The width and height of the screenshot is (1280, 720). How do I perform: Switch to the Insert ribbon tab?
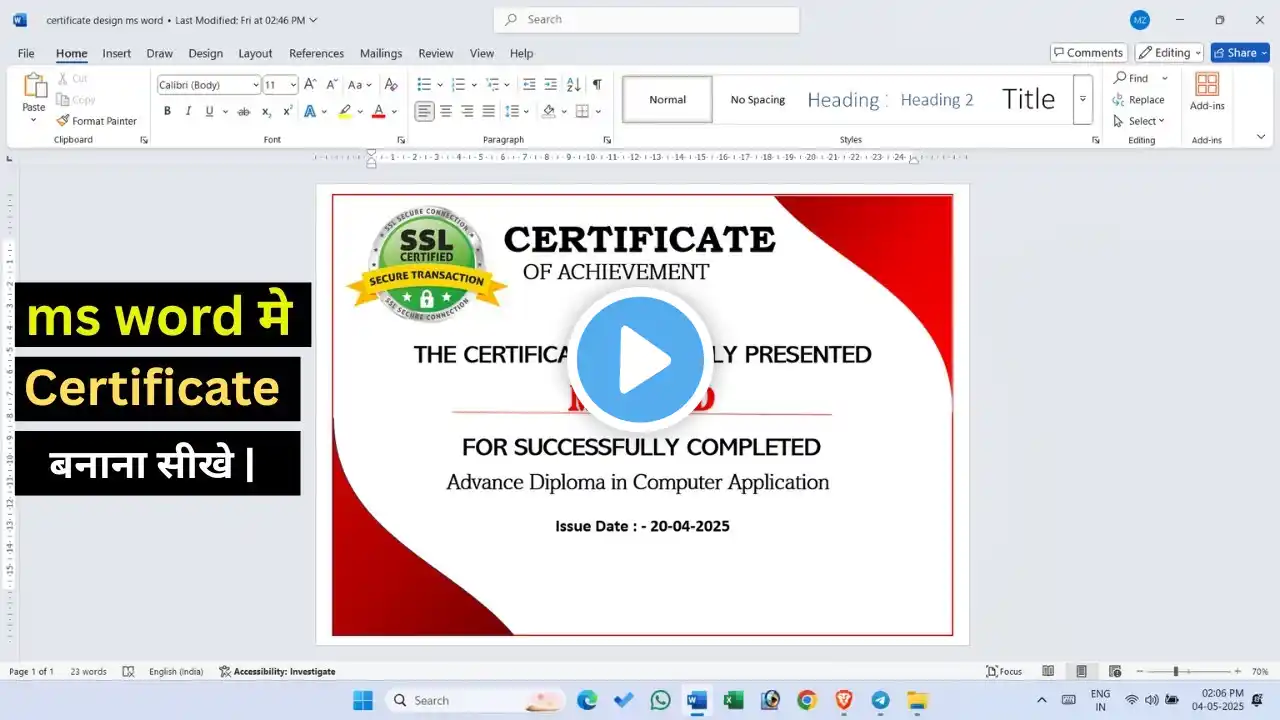coord(116,53)
